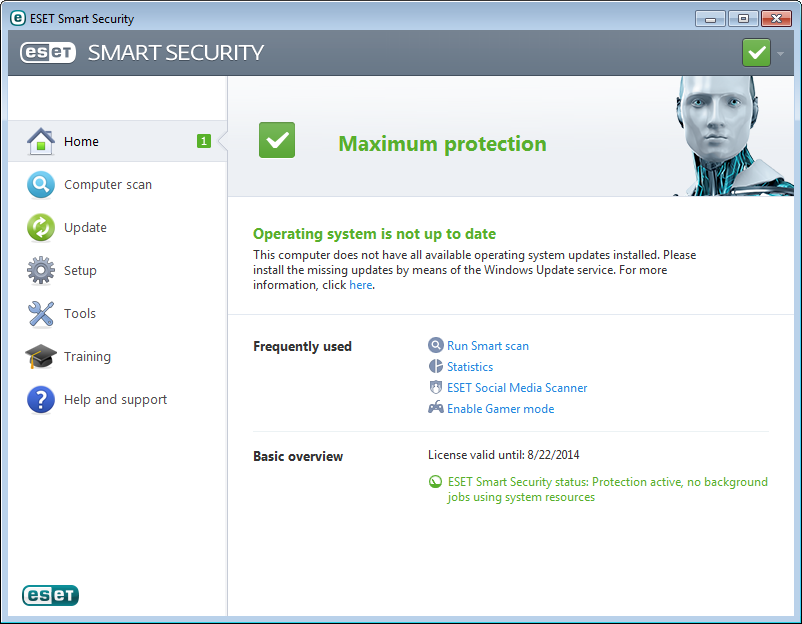This screenshot has width=802, height=624.
Task: Click the Statistics pie chart icon
Action: pyautogui.click(x=435, y=366)
